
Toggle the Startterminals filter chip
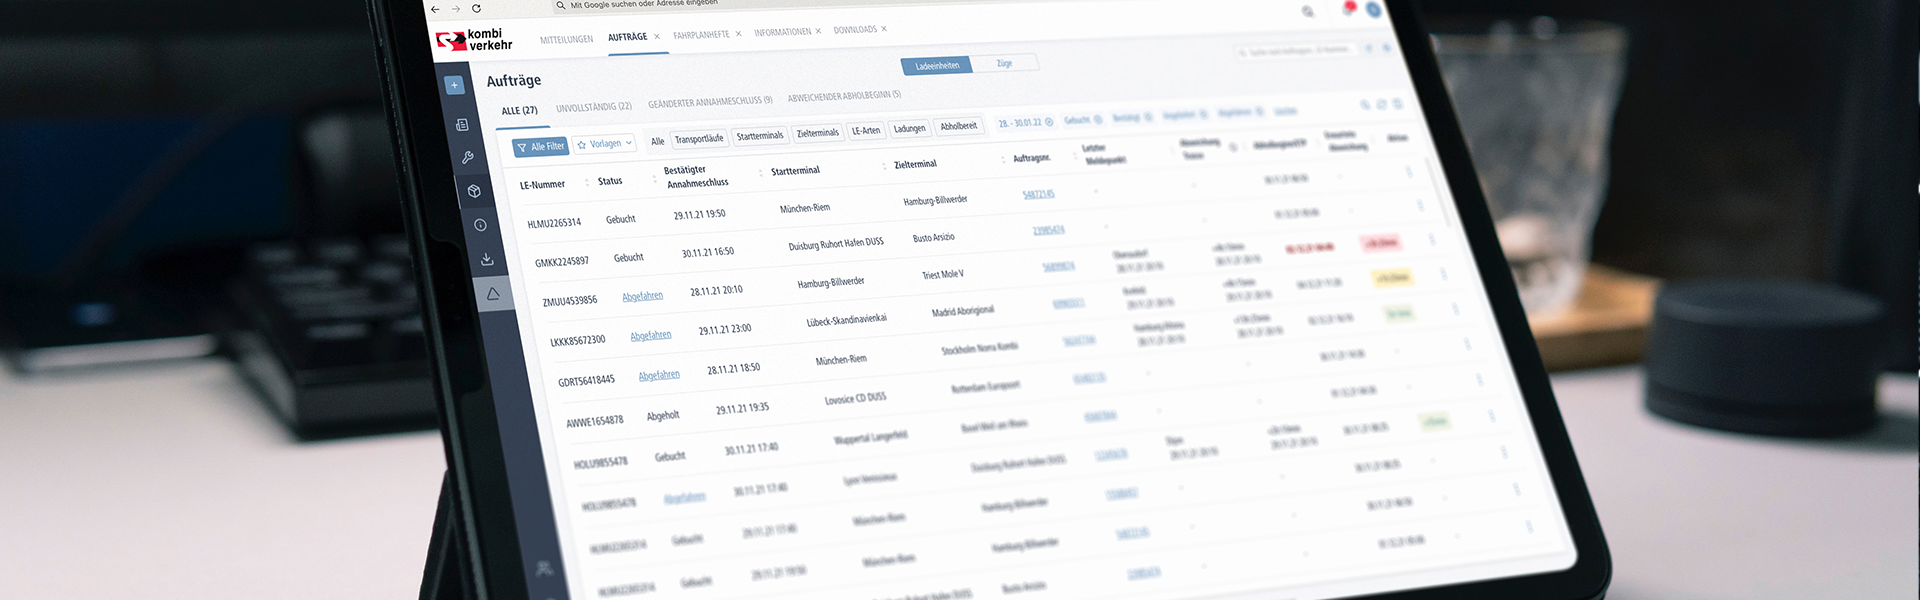[760, 136]
